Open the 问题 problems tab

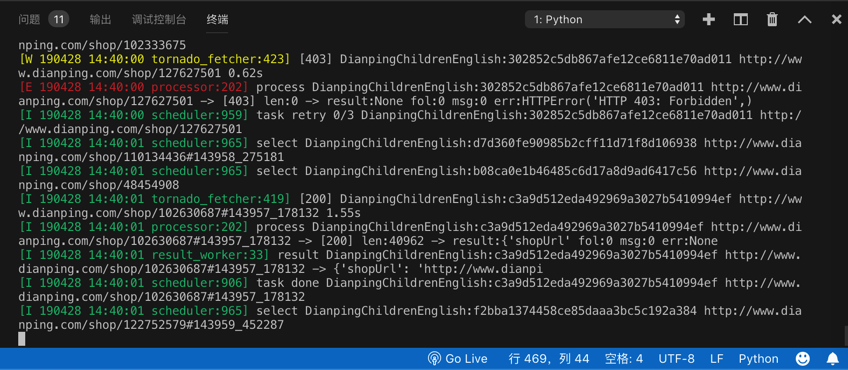coord(29,20)
